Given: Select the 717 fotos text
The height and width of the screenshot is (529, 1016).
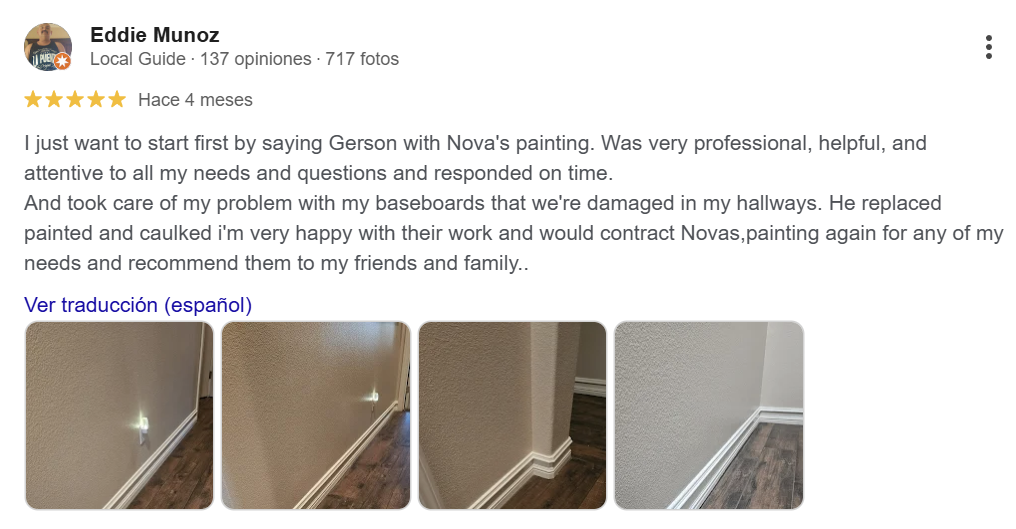Looking at the screenshot, I should 362,59.
